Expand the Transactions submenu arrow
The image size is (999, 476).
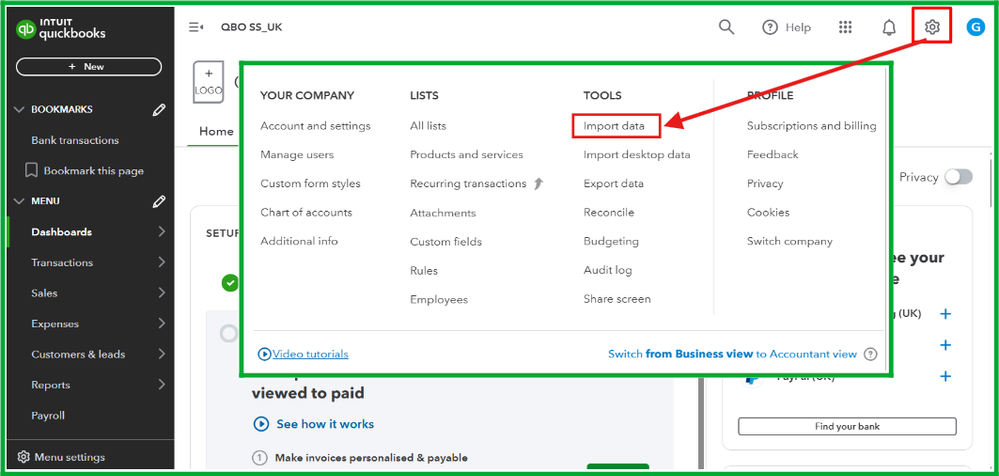[162, 262]
